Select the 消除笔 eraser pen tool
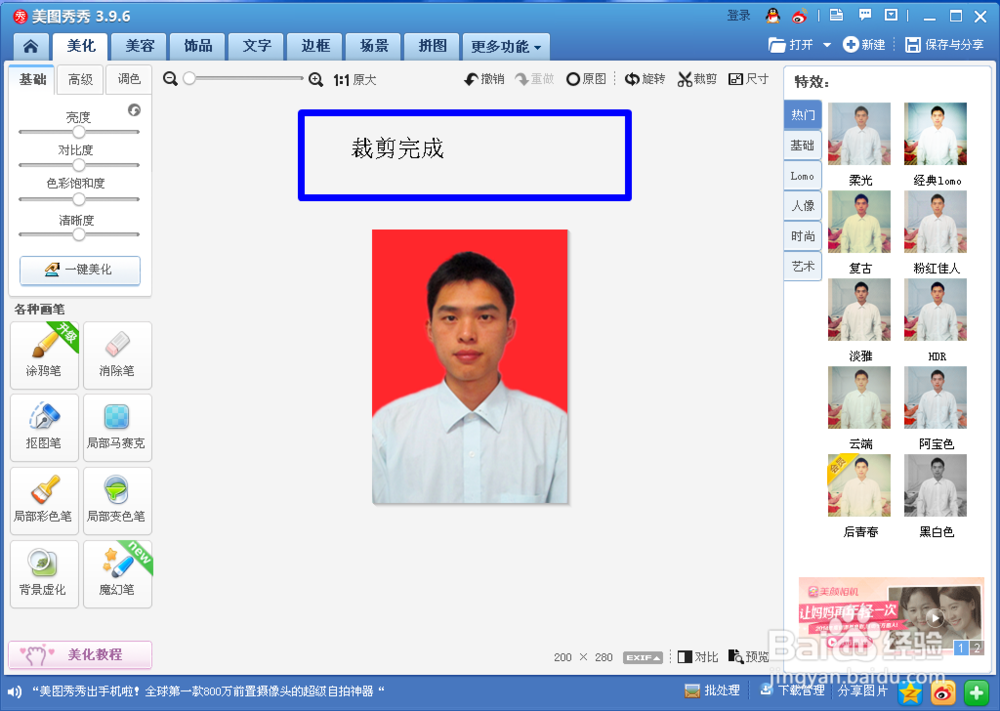 click(x=117, y=355)
